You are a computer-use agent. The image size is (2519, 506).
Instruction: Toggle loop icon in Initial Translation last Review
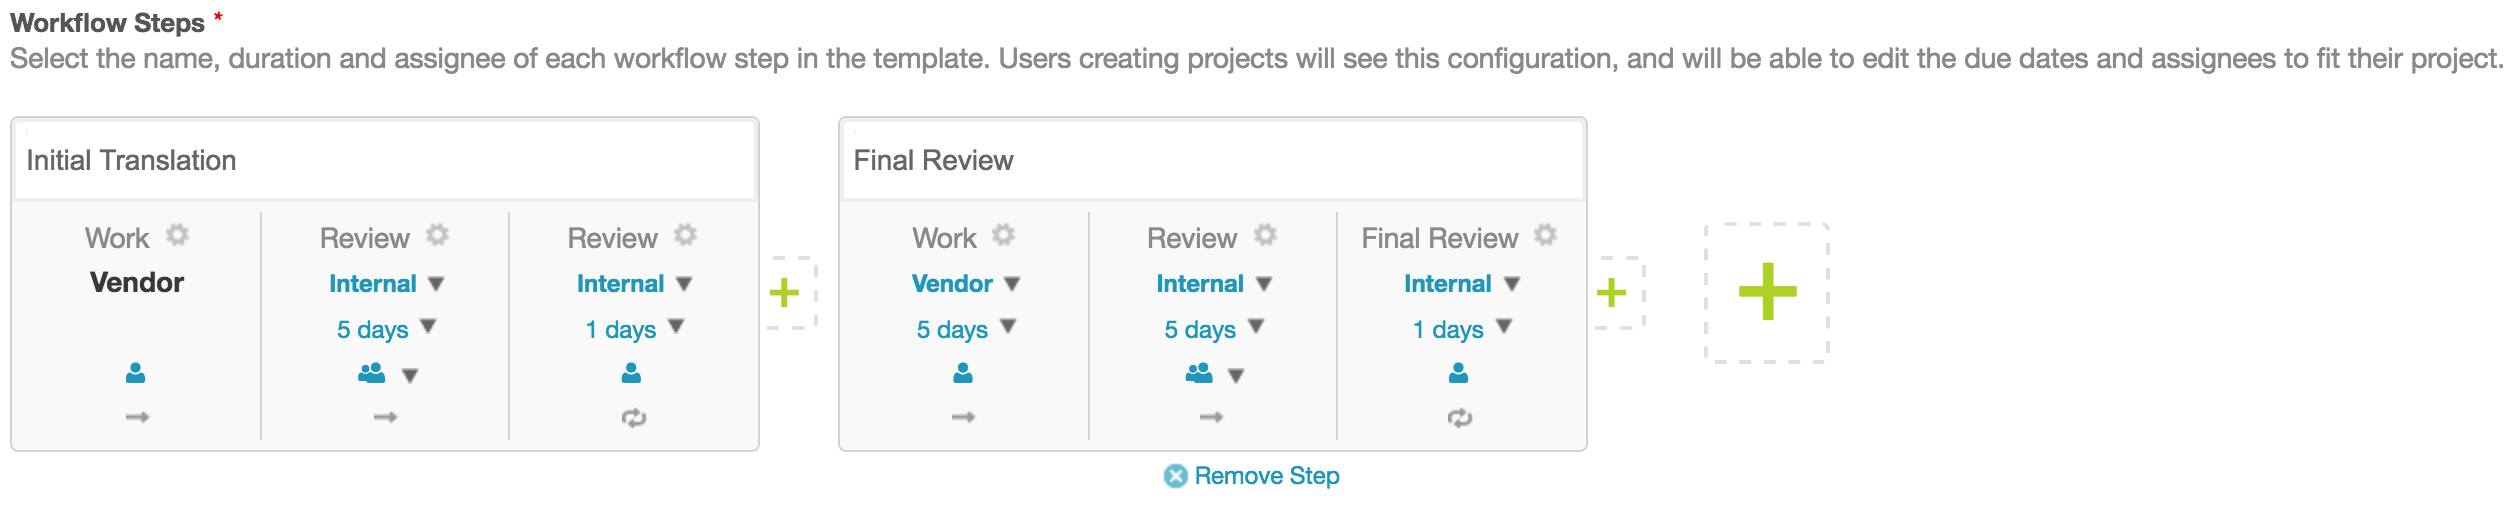(x=633, y=418)
